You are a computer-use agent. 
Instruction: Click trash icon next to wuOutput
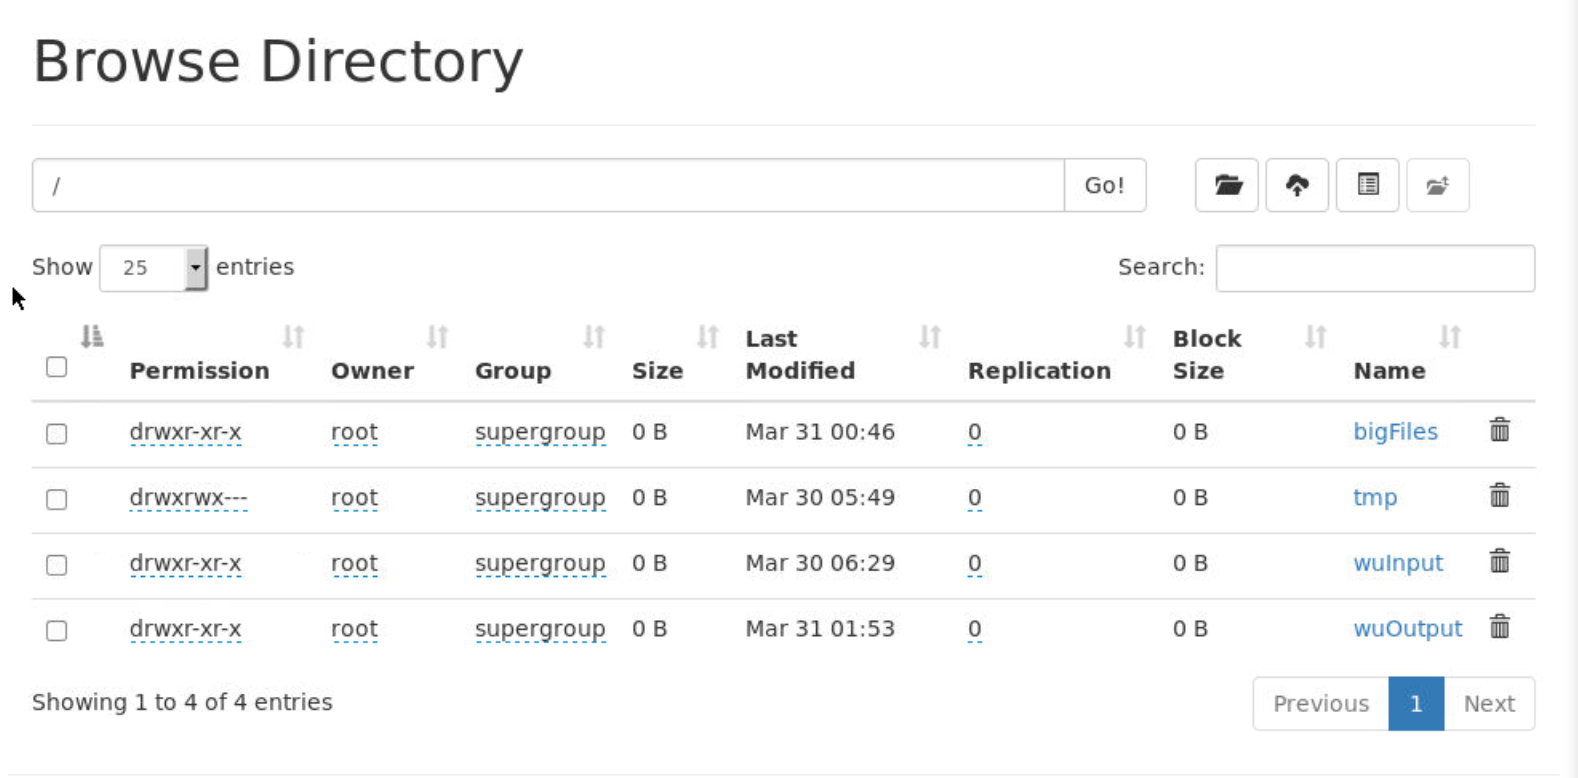(1500, 627)
